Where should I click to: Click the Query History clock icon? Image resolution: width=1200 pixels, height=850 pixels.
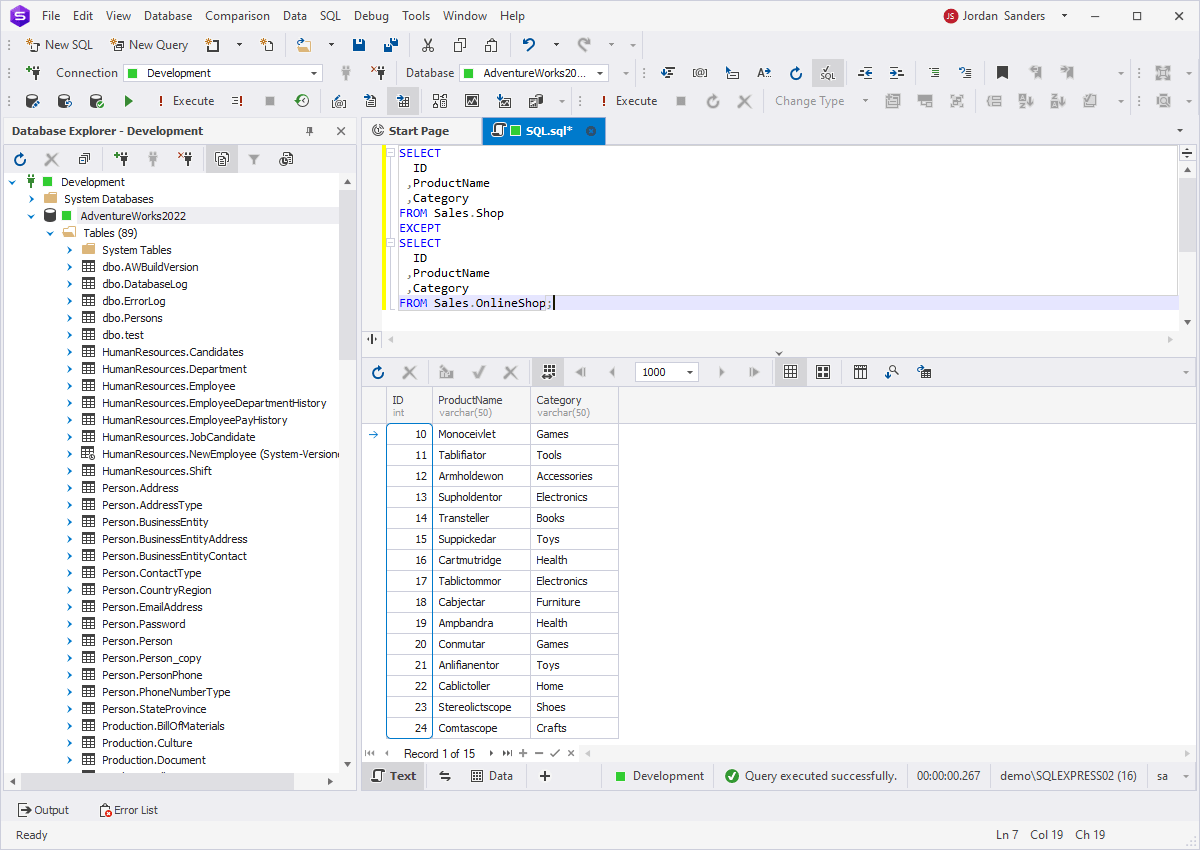click(x=301, y=101)
